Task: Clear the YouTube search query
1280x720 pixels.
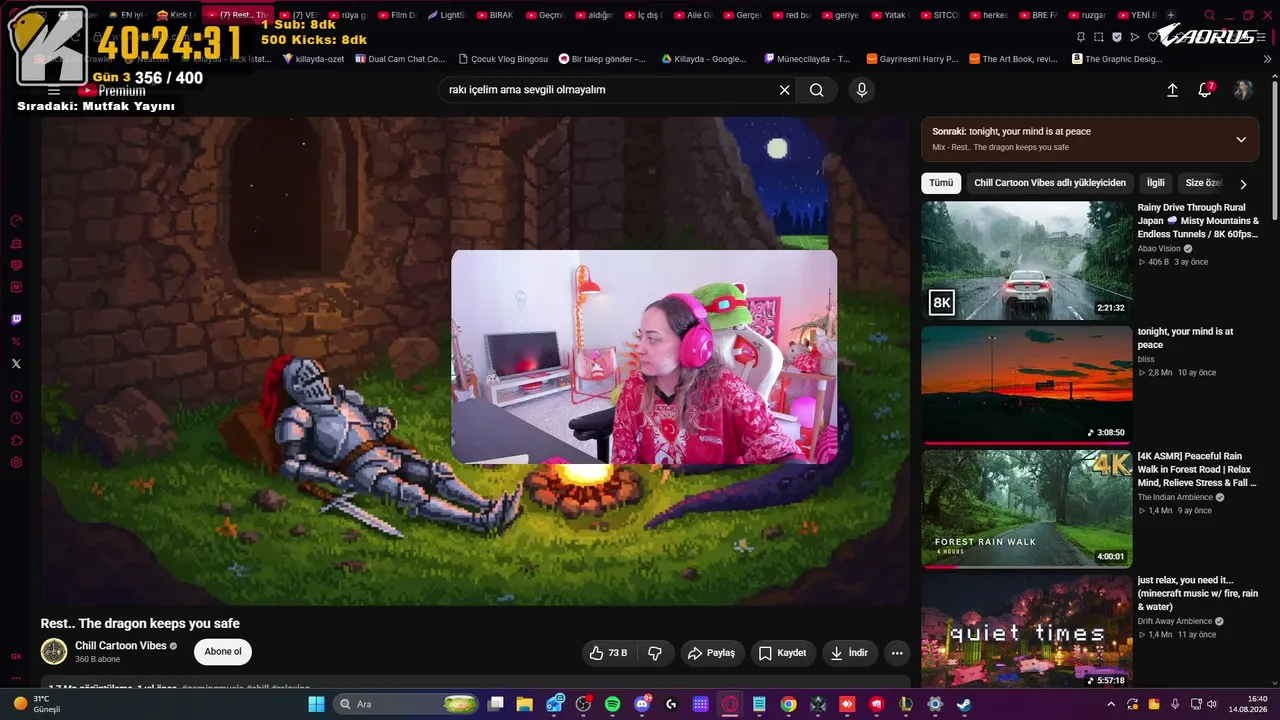Action: coord(785,90)
